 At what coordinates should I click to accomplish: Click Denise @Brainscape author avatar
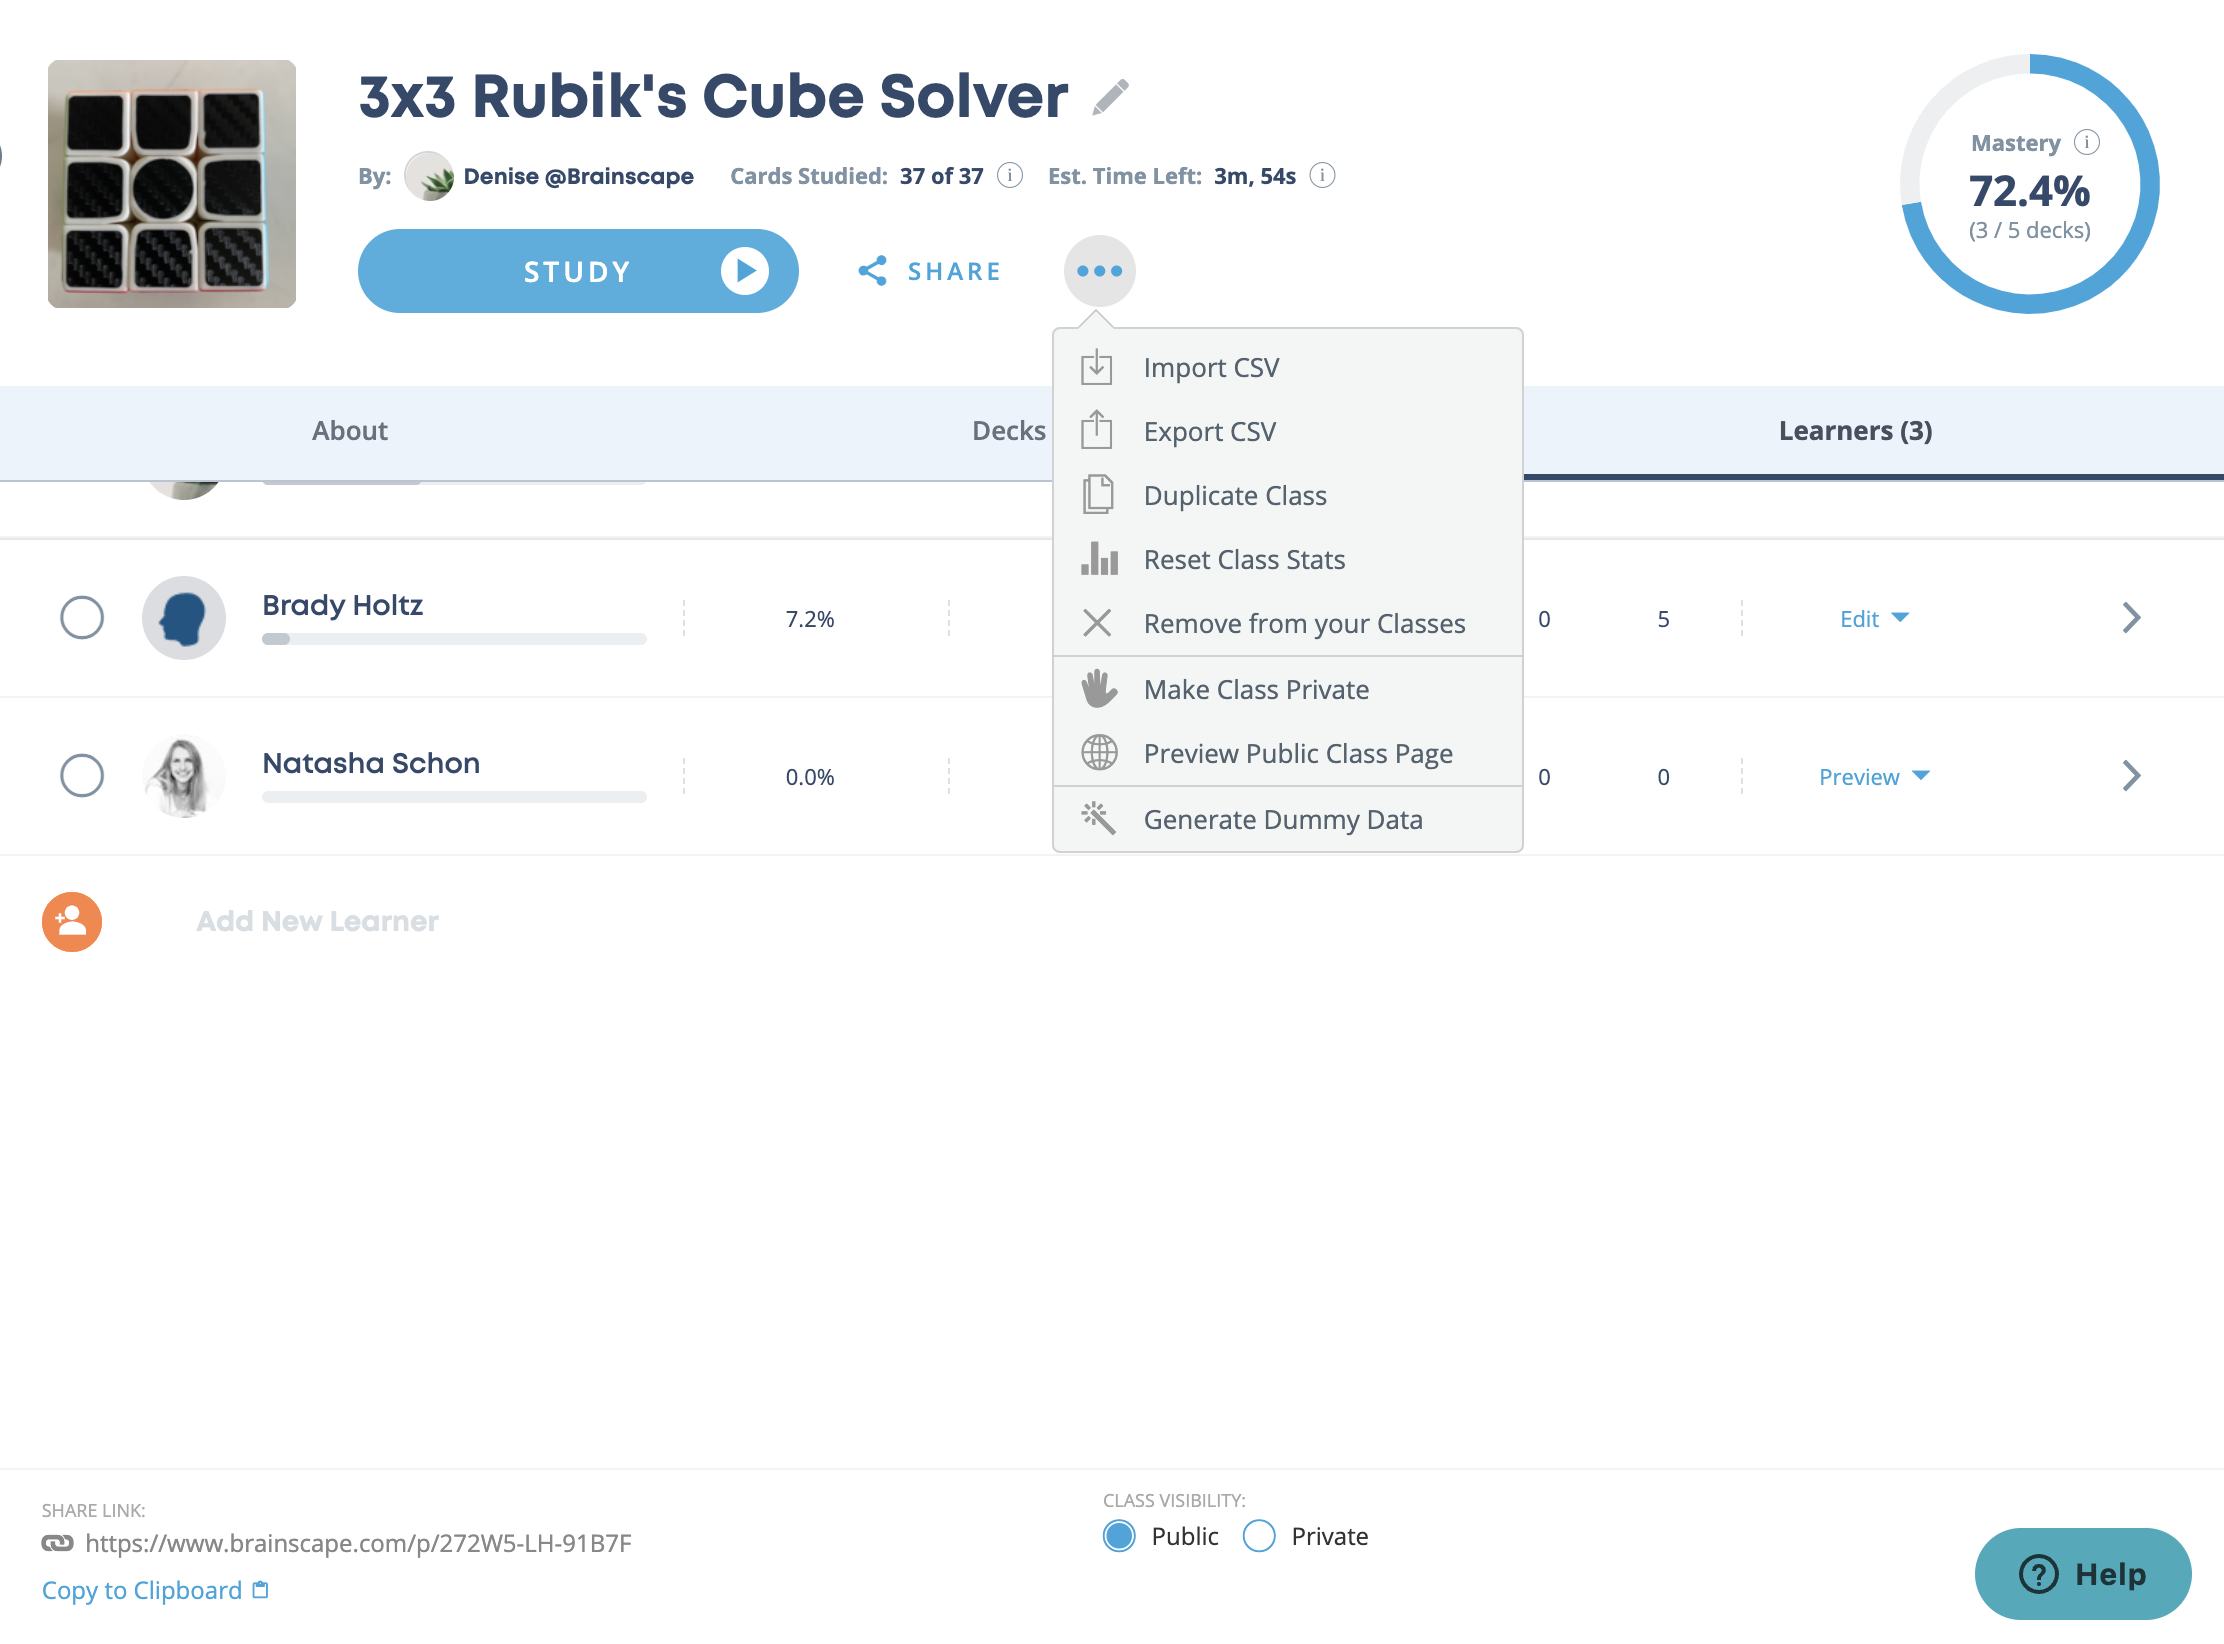(x=429, y=176)
